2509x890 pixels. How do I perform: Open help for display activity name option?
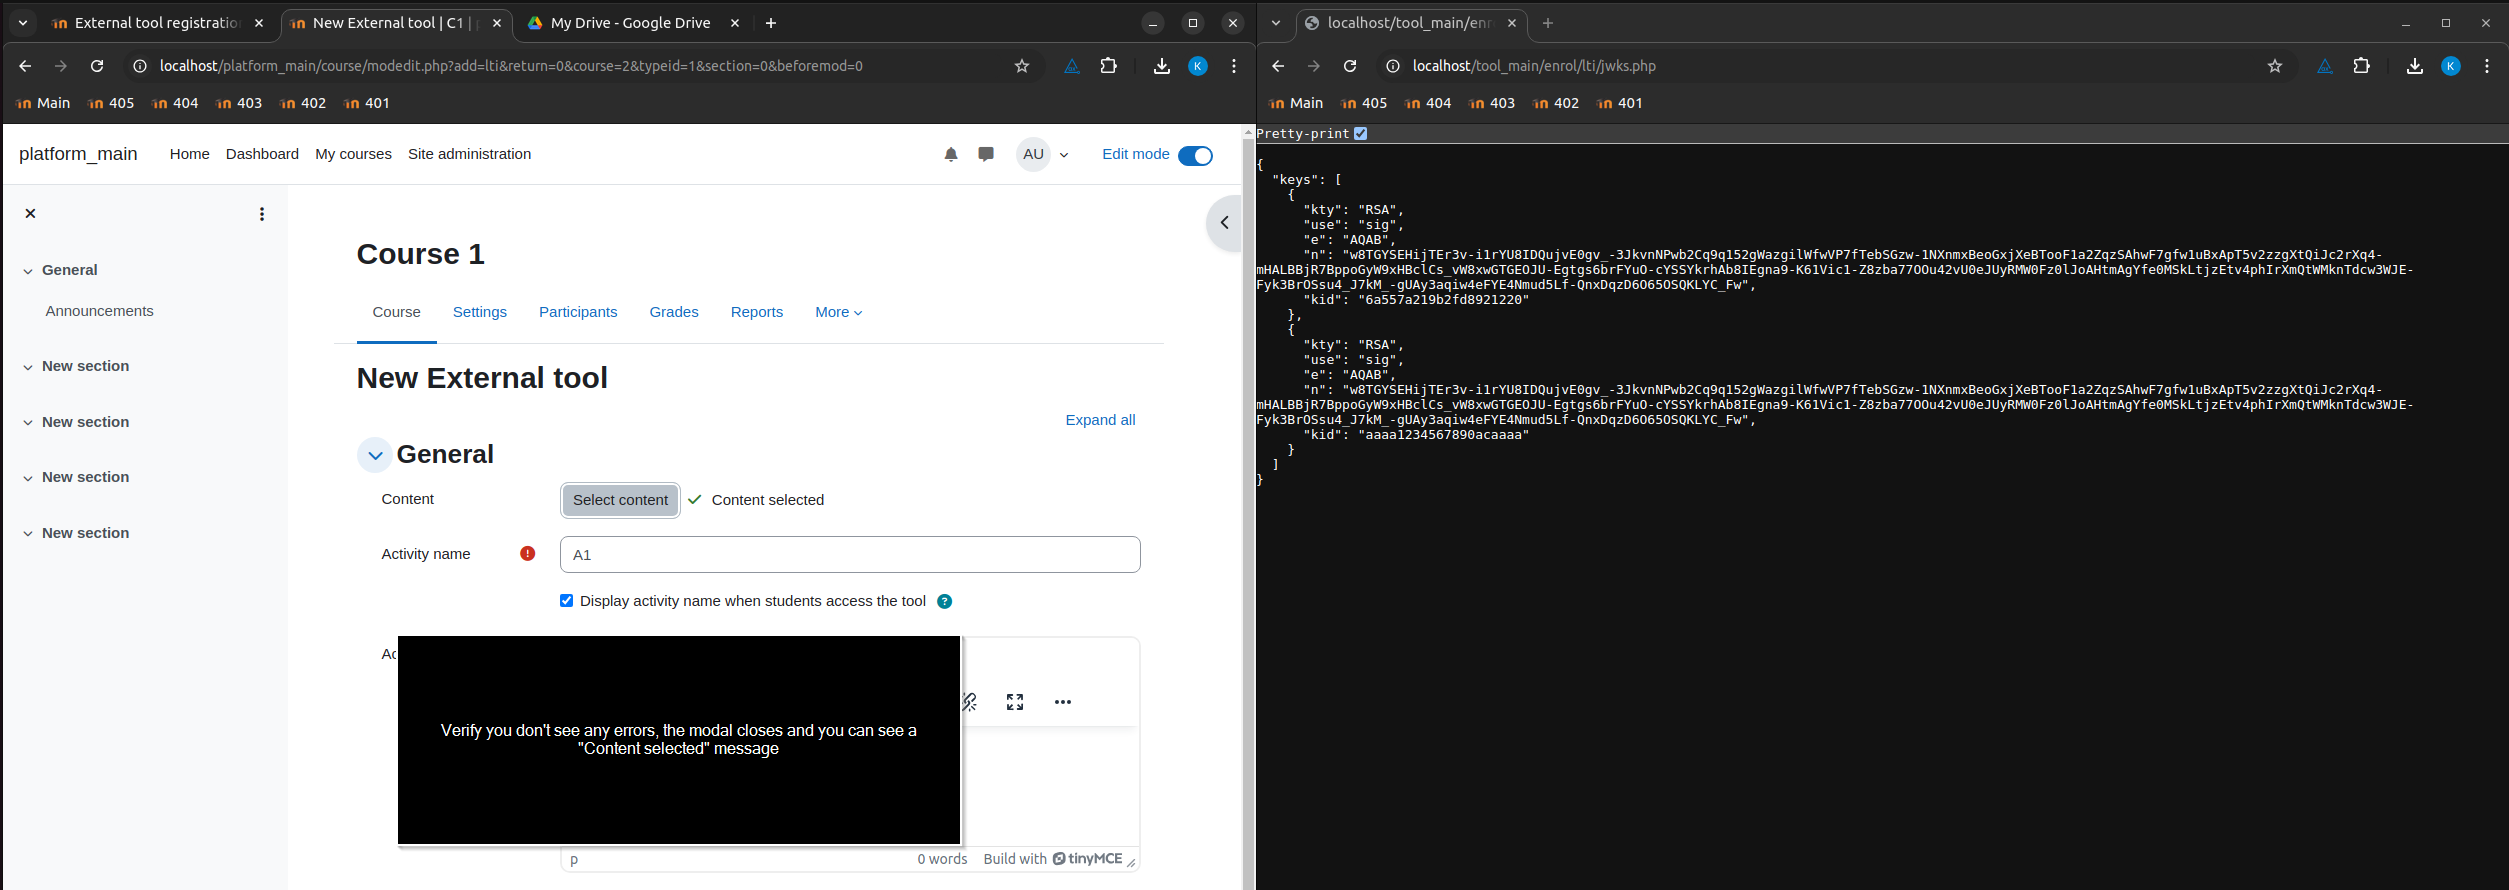coord(945,601)
